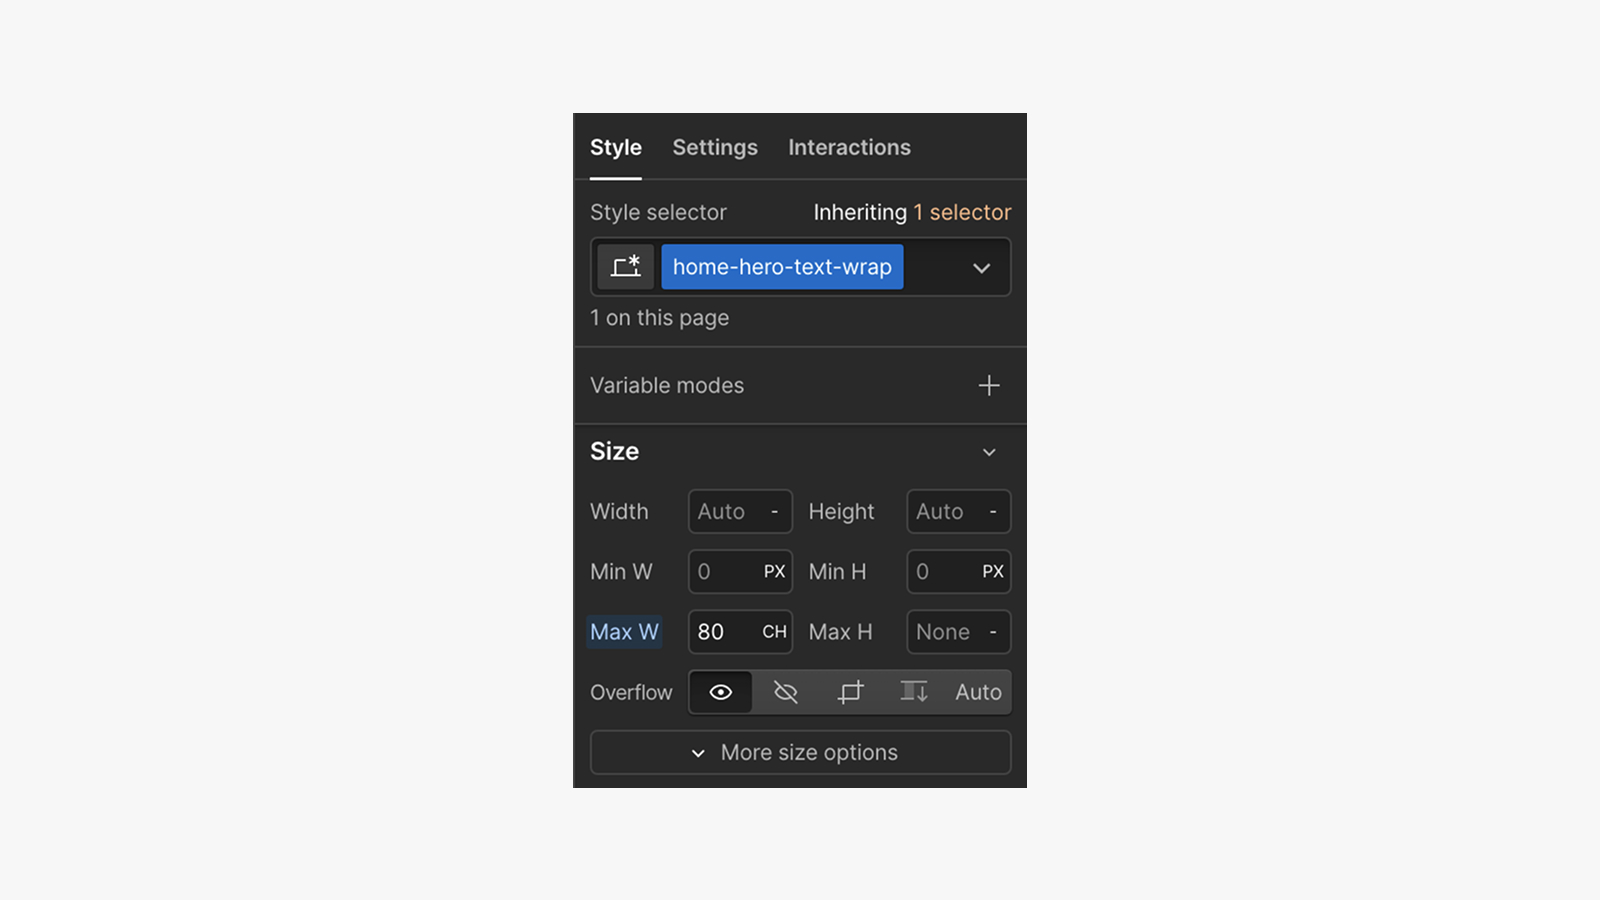Click the style selector state indicator icon

click(x=625, y=267)
